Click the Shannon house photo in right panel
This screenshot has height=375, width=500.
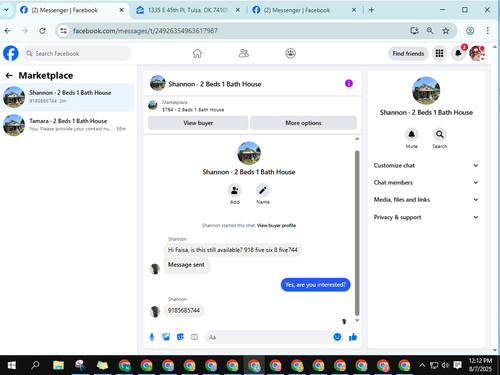tap(426, 91)
